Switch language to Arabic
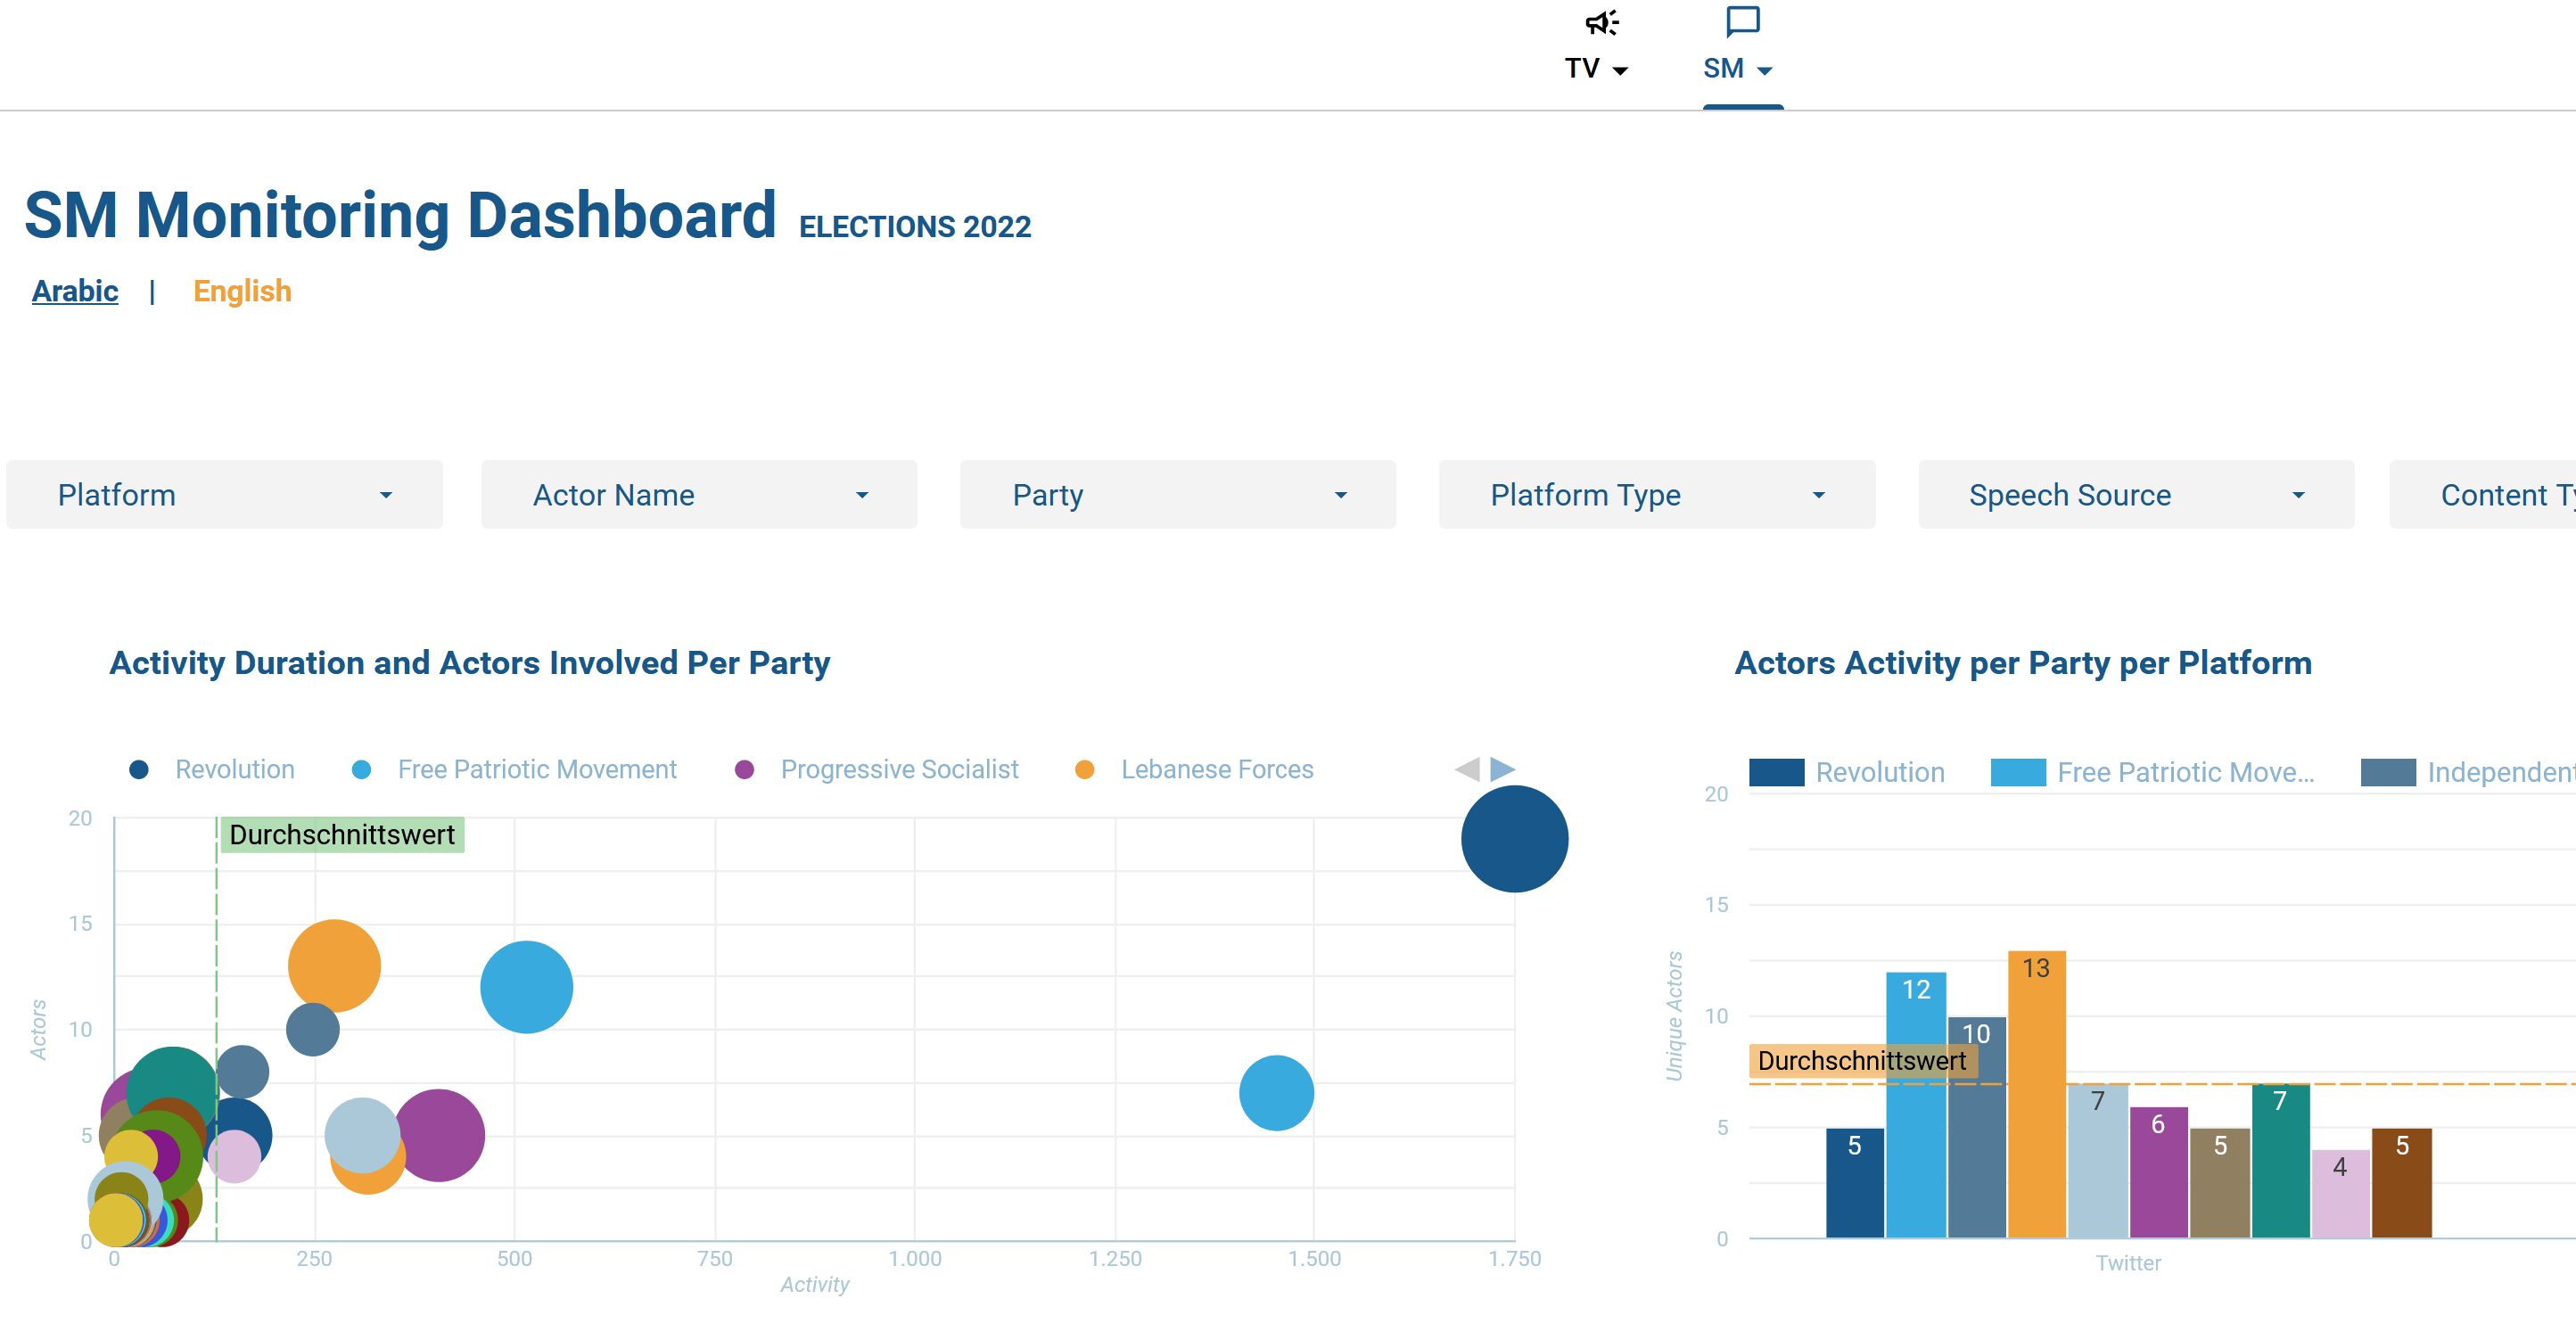 [75, 291]
